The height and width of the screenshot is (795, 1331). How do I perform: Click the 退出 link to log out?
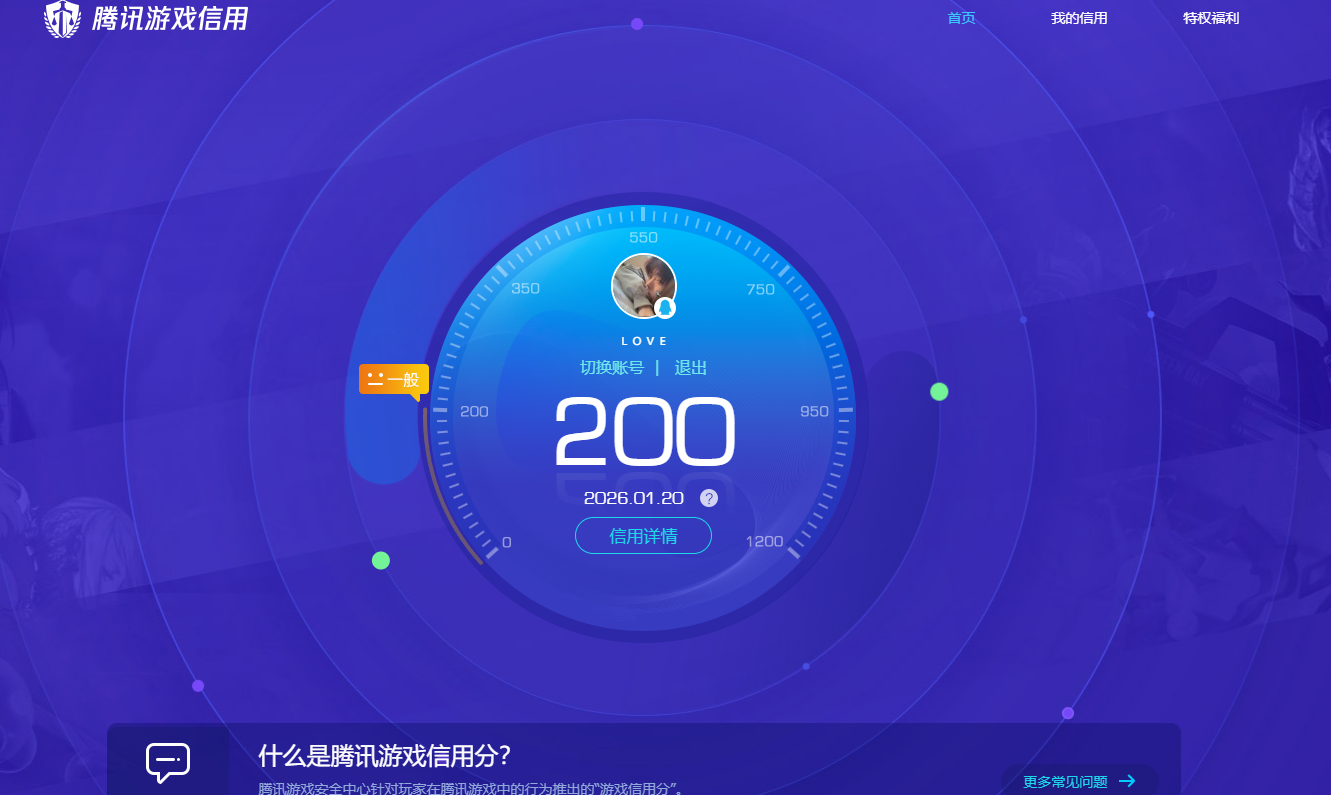[x=692, y=367]
